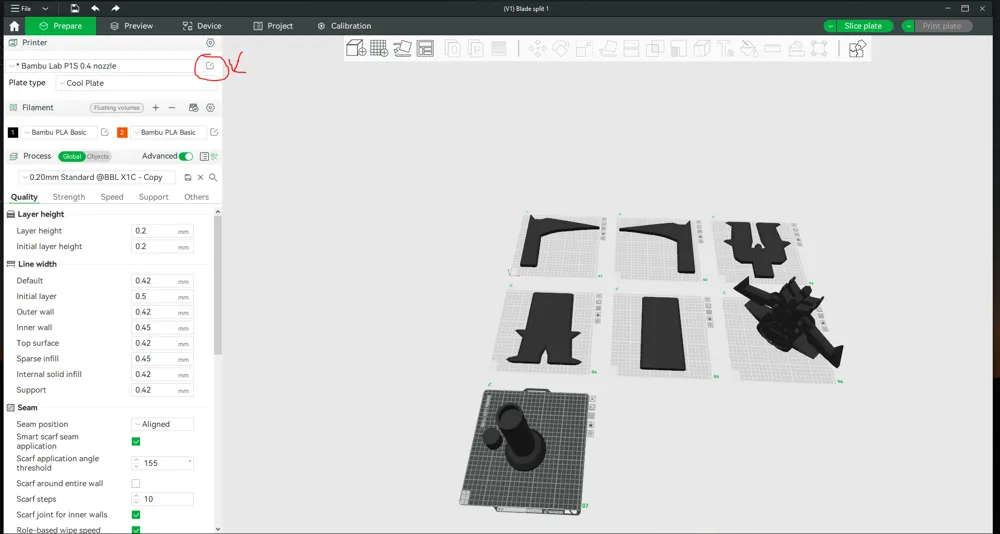Edit filament 2 preset icon
The image size is (1000, 534).
pyautogui.click(x=214, y=132)
